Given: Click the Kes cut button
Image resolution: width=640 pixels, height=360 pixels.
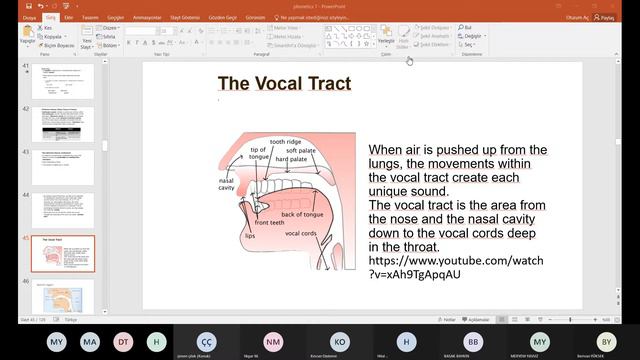Looking at the screenshot, I should click(x=45, y=28).
